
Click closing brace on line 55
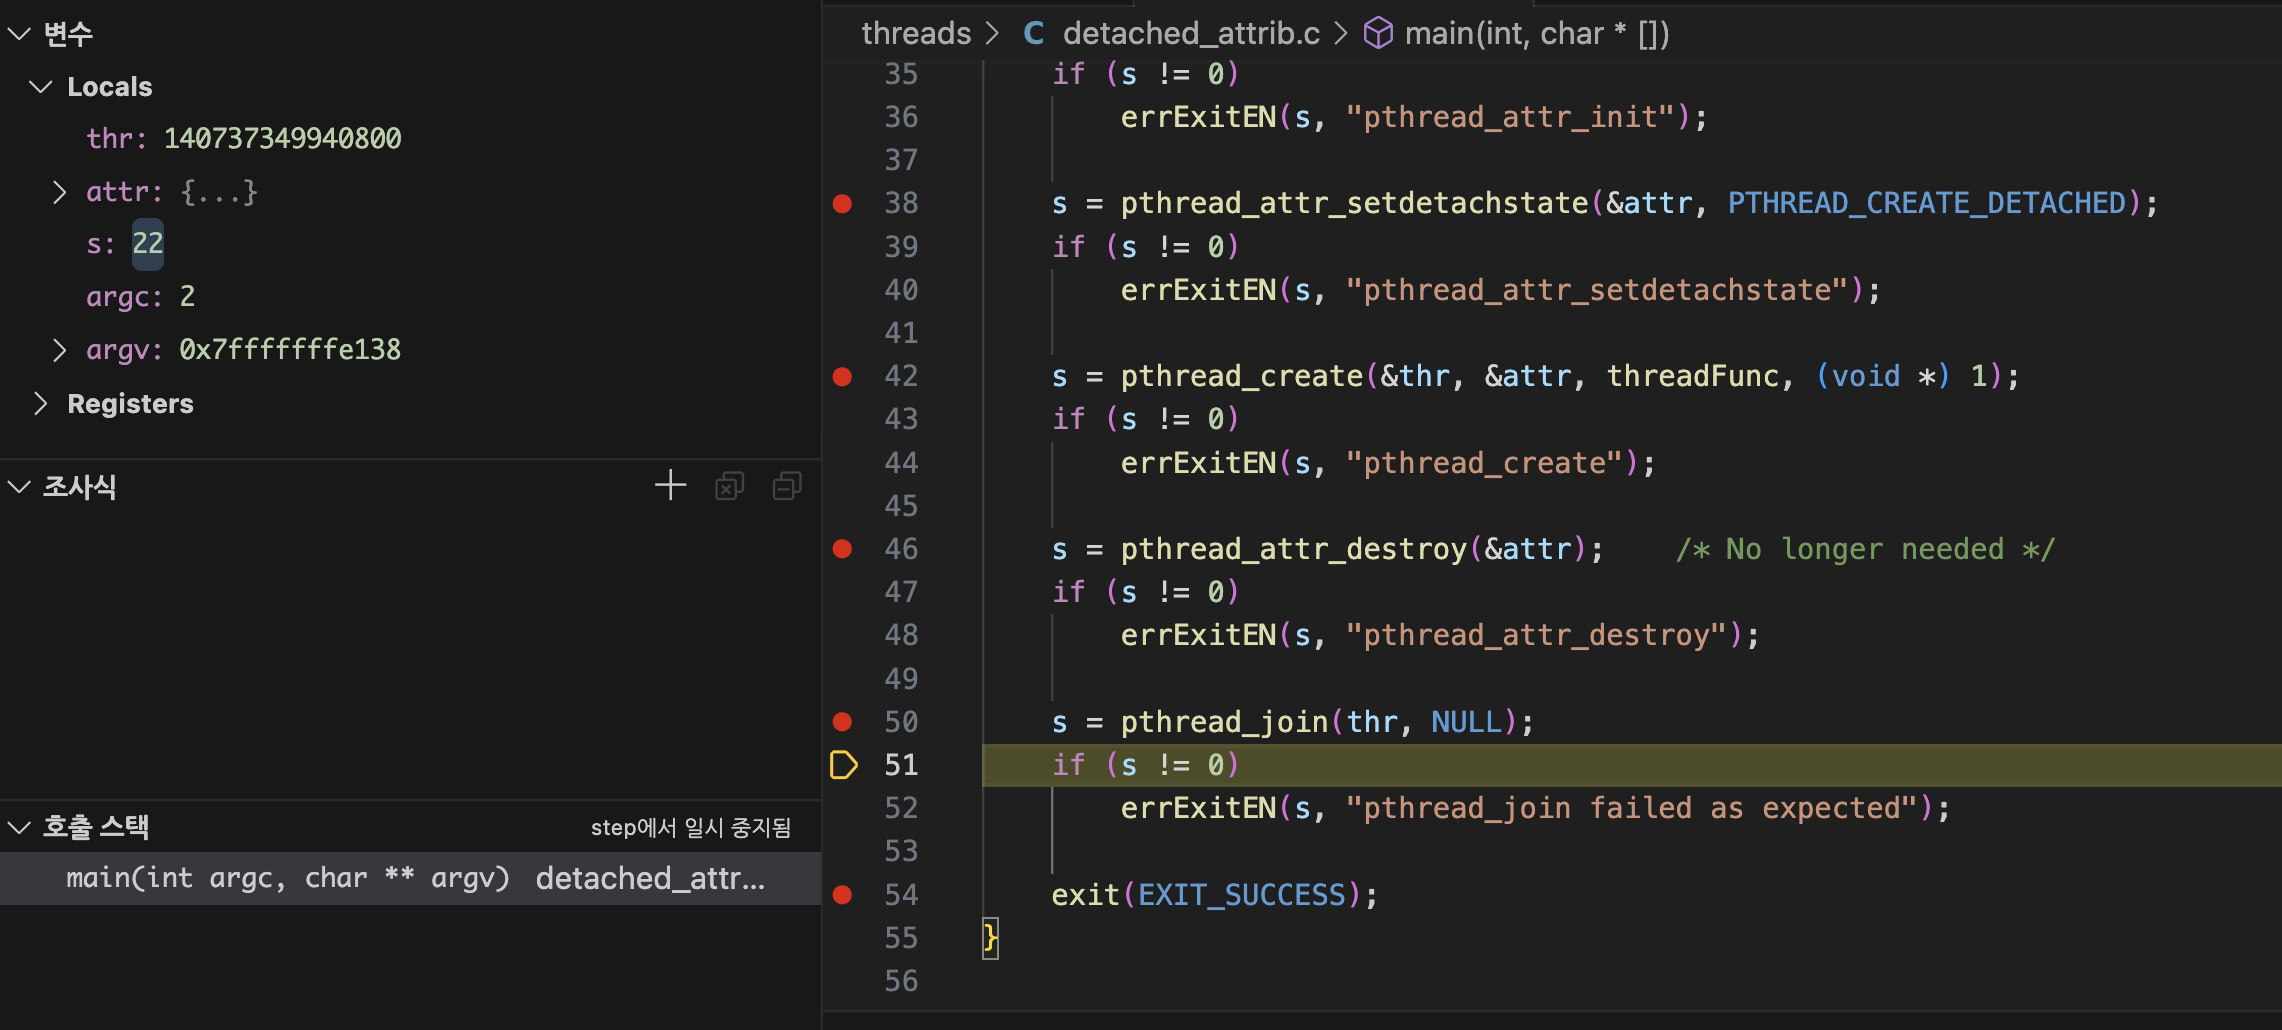[990, 938]
